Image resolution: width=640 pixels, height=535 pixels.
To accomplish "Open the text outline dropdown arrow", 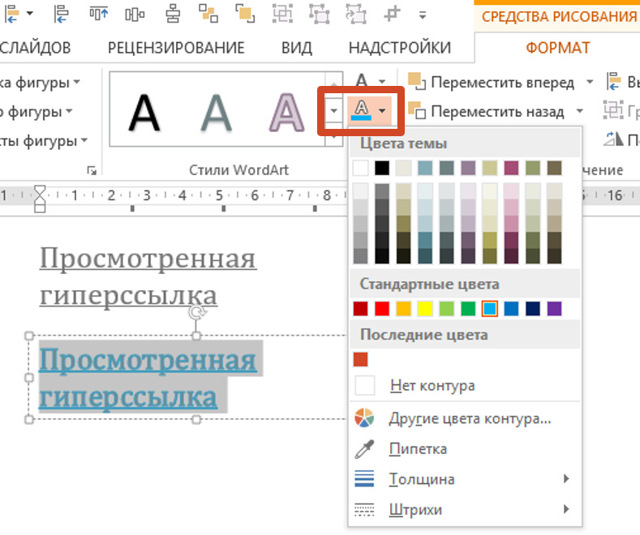I will pyautogui.click(x=382, y=111).
